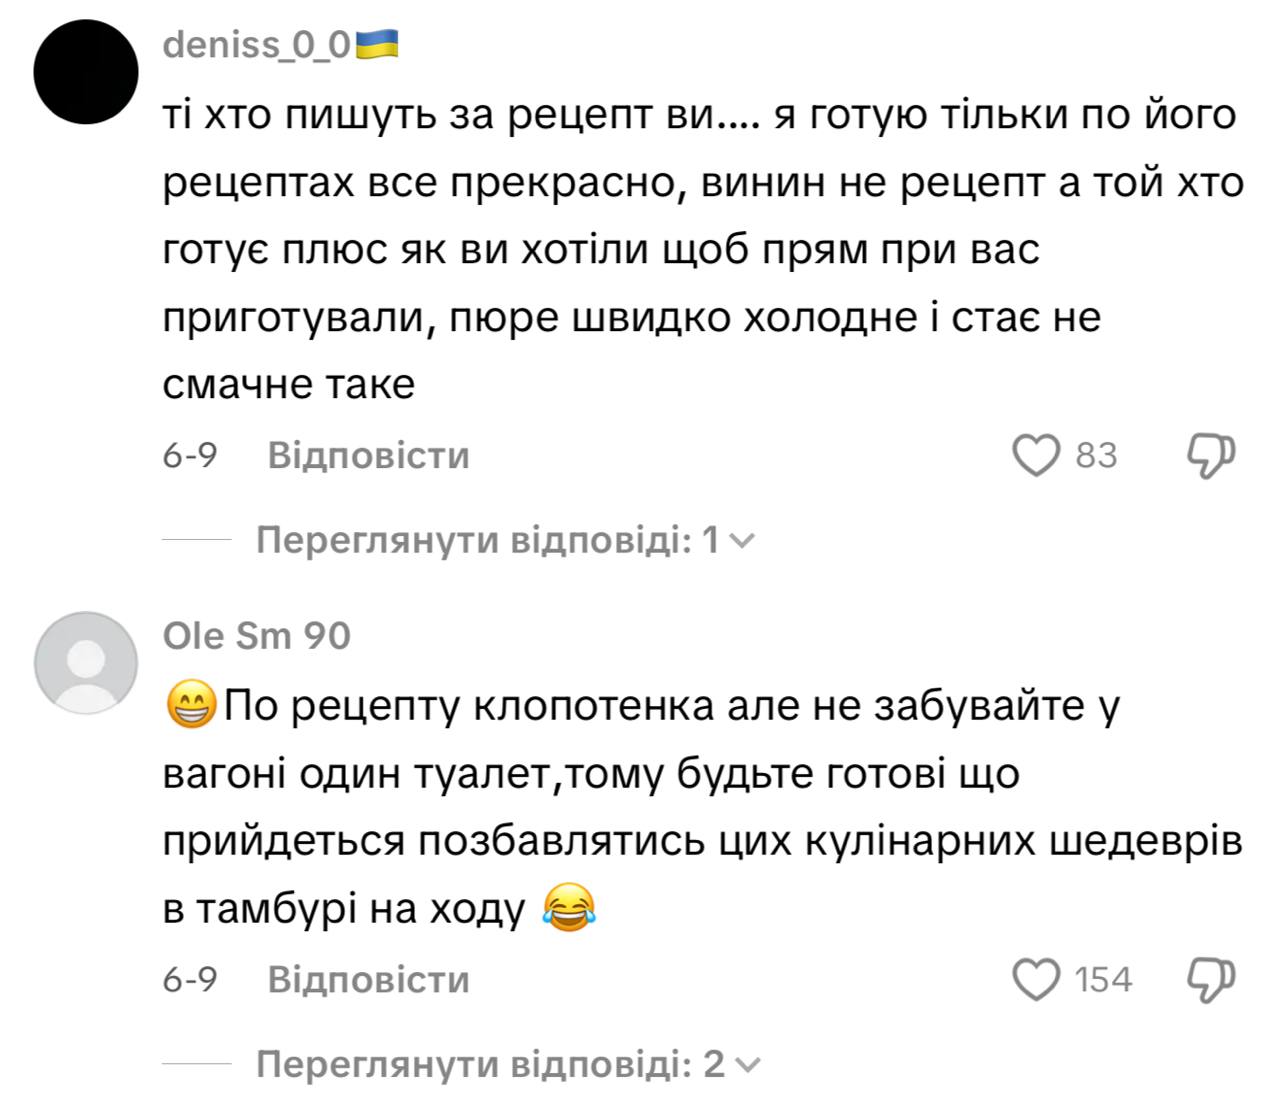The width and height of the screenshot is (1280, 1108).
Task: Click the 6-9 date on deniss_0_0's comment
Action: click(190, 456)
